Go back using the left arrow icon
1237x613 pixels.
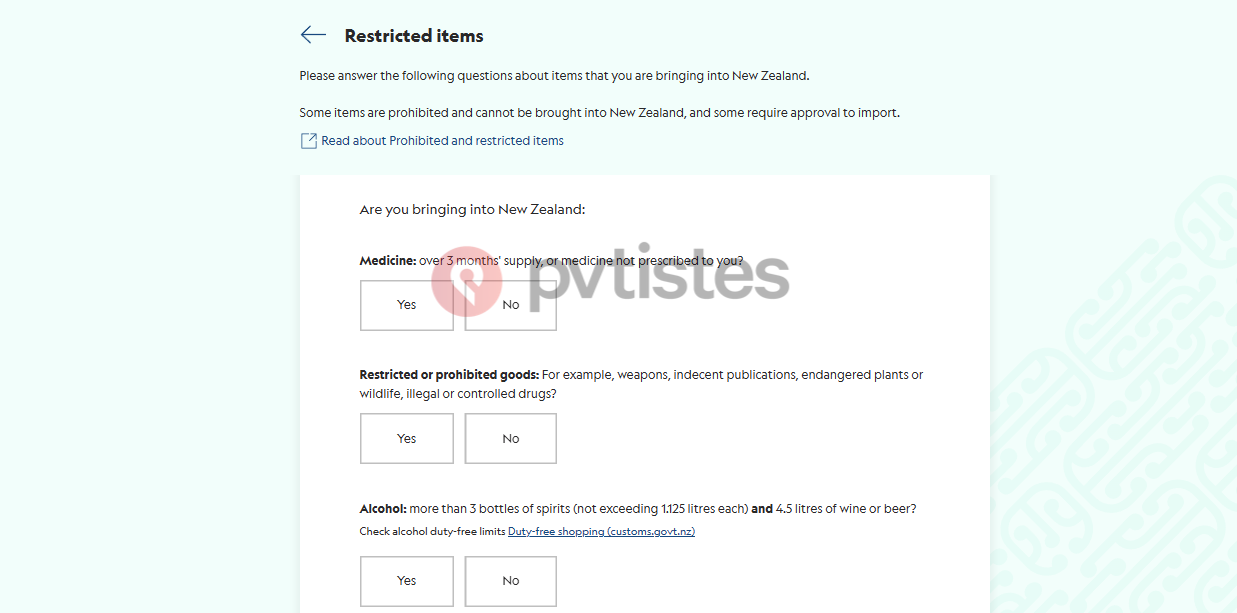click(x=313, y=35)
